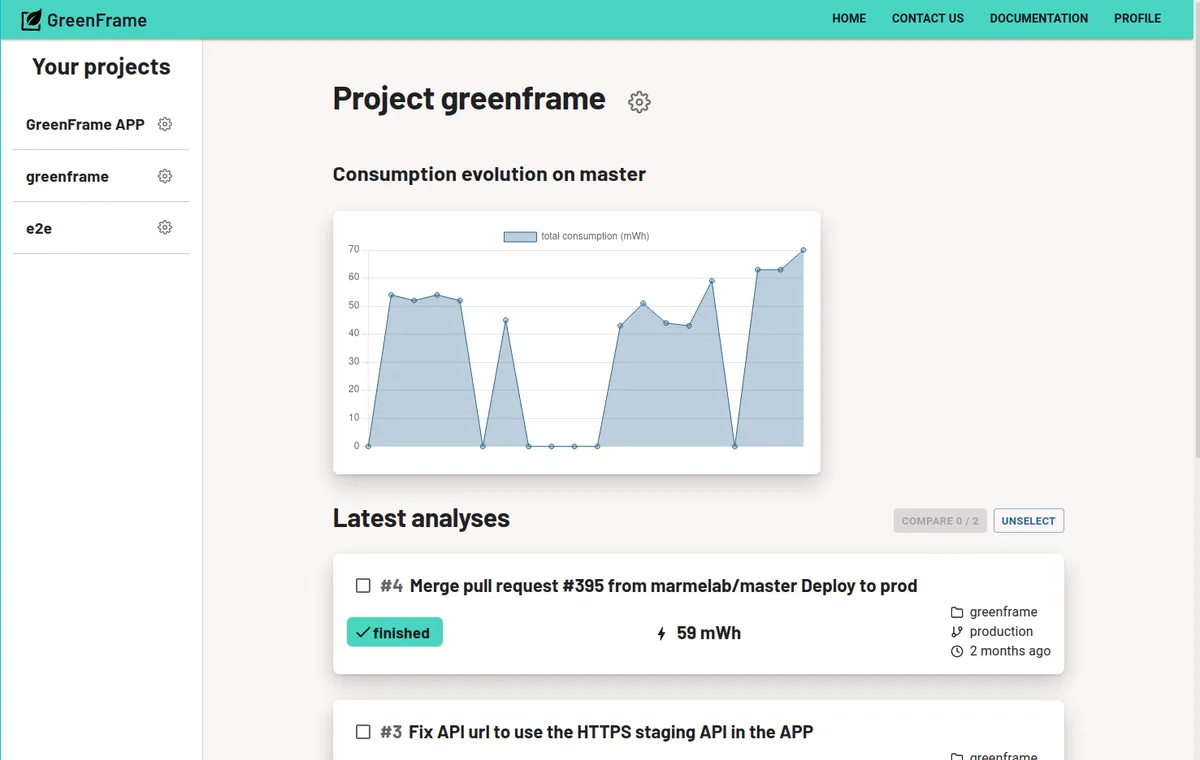Open the GreenFrame APP project settings gear
The height and width of the screenshot is (760, 1200).
point(164,124)
